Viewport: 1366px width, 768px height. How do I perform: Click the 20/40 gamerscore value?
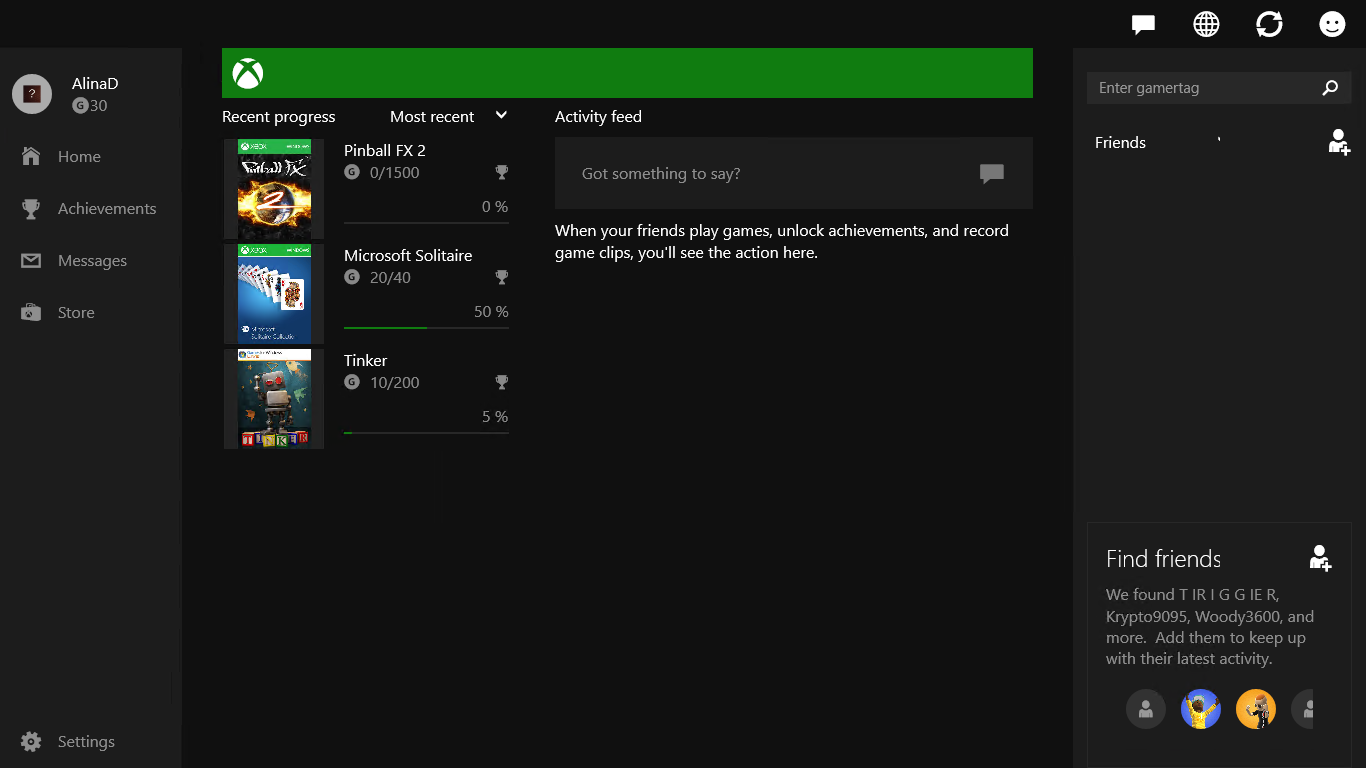390,277
